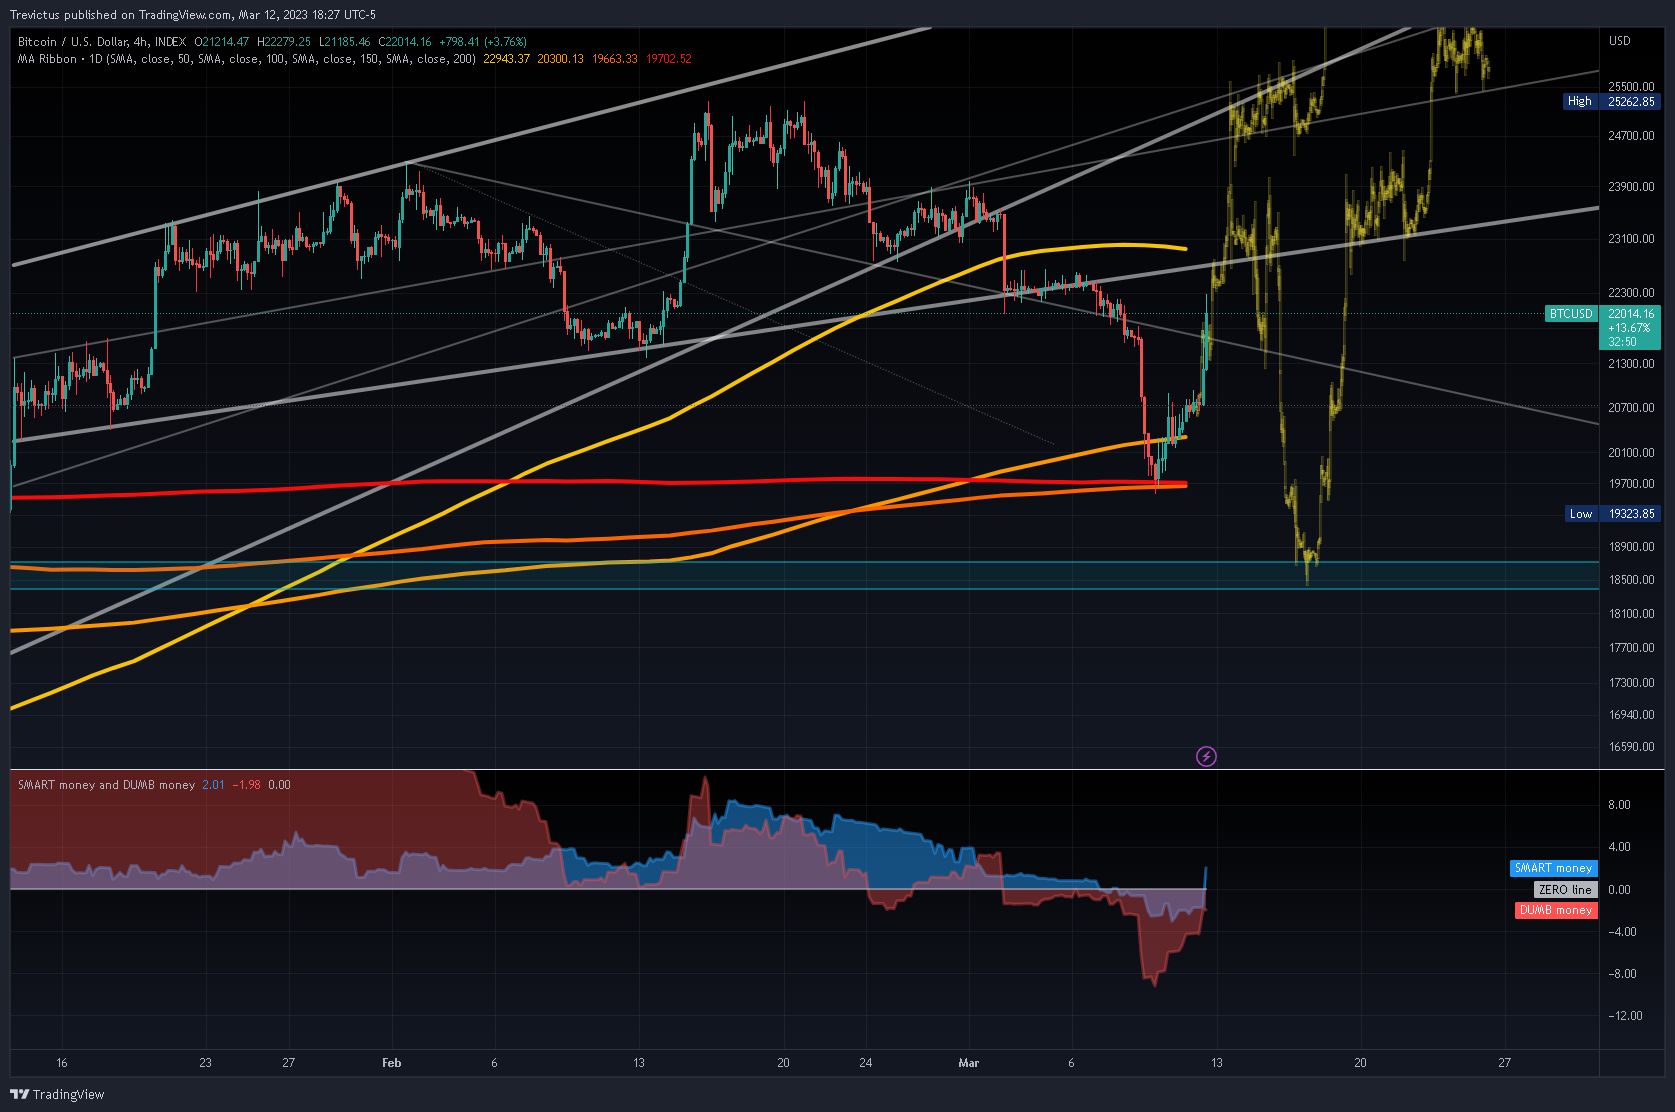This screenshot has height=1112, width=1675.
Task: Click the 24 date on time axis
Action: tap(866, 1063)
